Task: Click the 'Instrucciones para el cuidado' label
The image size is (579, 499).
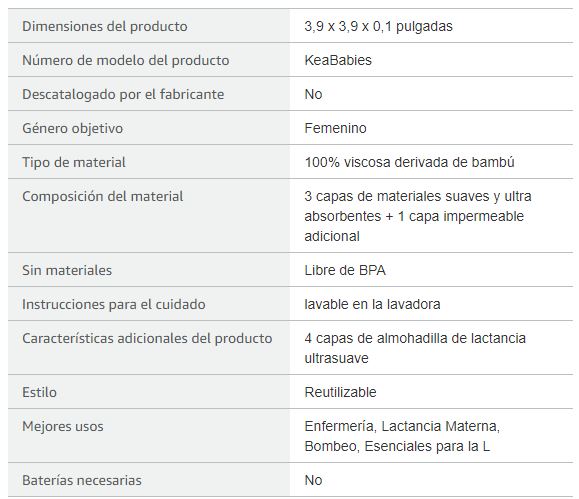Action: [114, 304]
